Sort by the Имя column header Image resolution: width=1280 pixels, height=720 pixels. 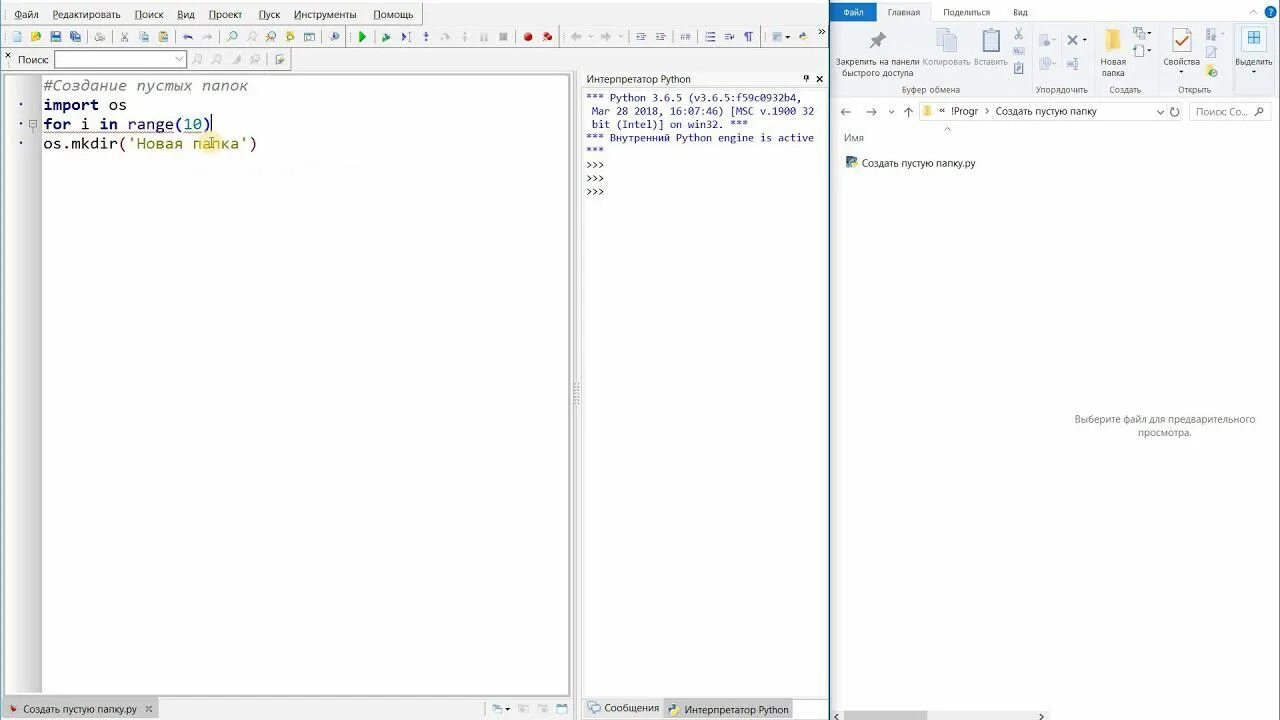tap(854, 138)
